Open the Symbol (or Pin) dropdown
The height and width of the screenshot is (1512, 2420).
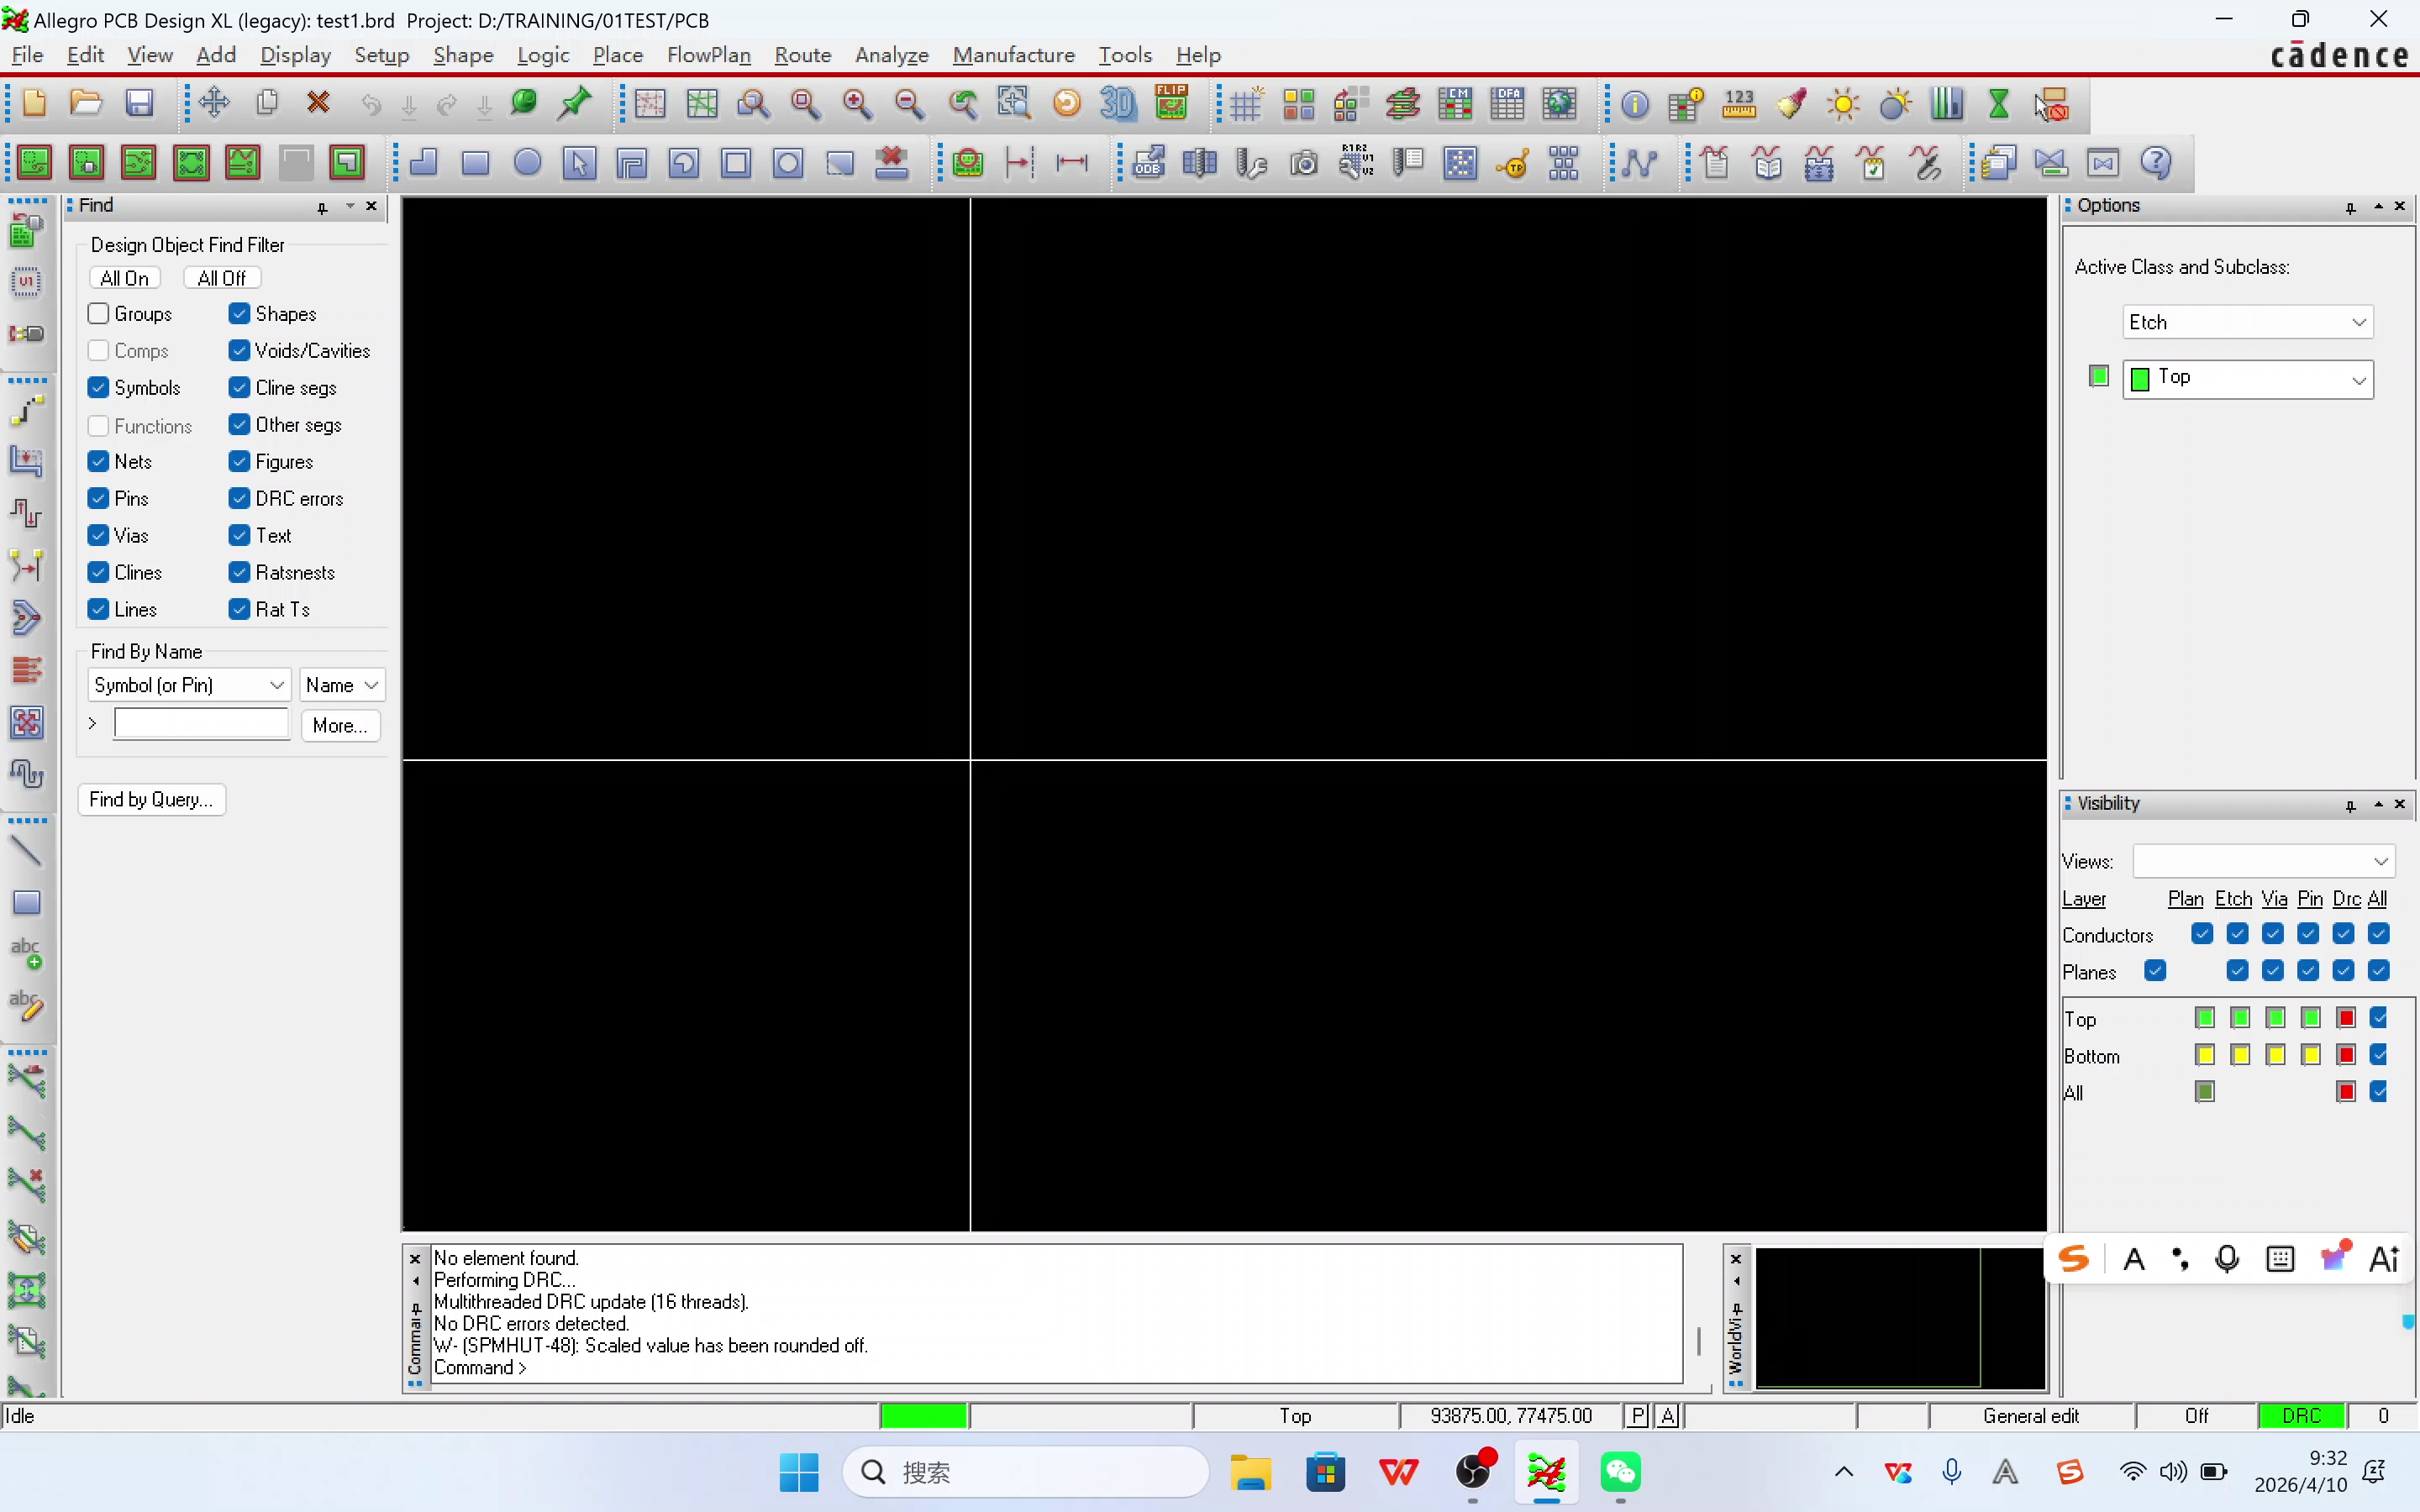tap(189, 685)
